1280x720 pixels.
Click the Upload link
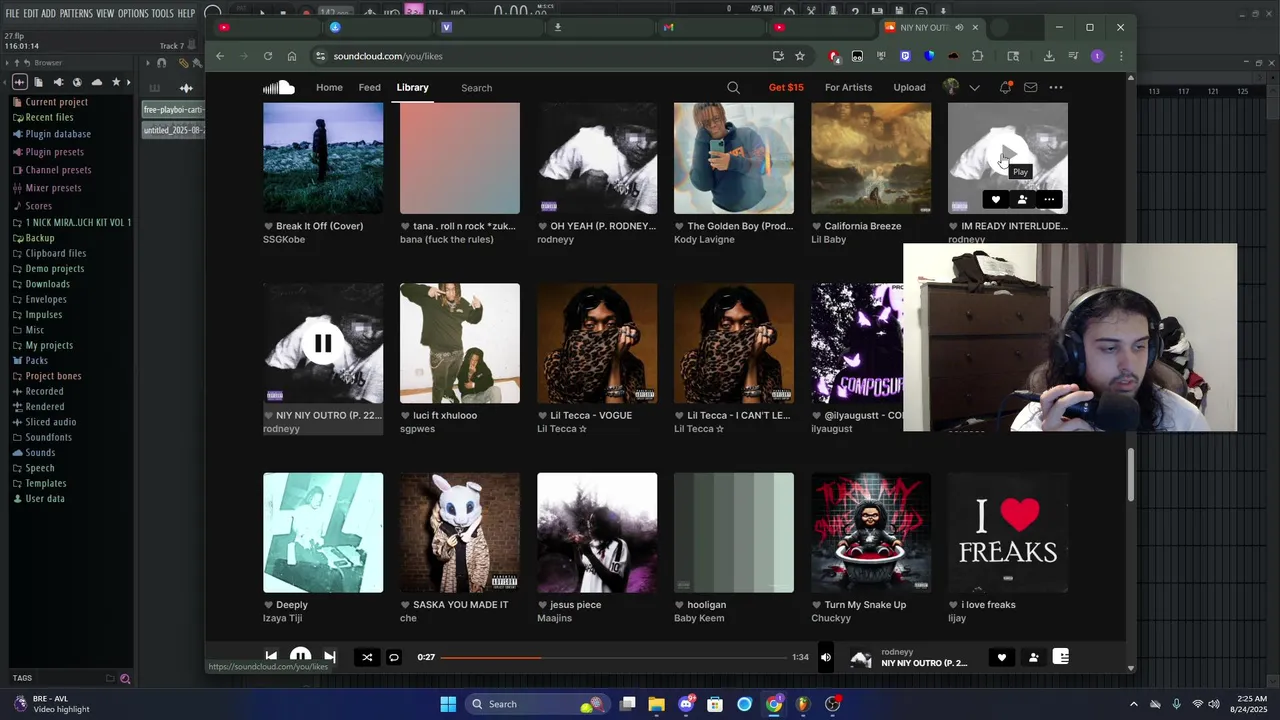[909, 87]
